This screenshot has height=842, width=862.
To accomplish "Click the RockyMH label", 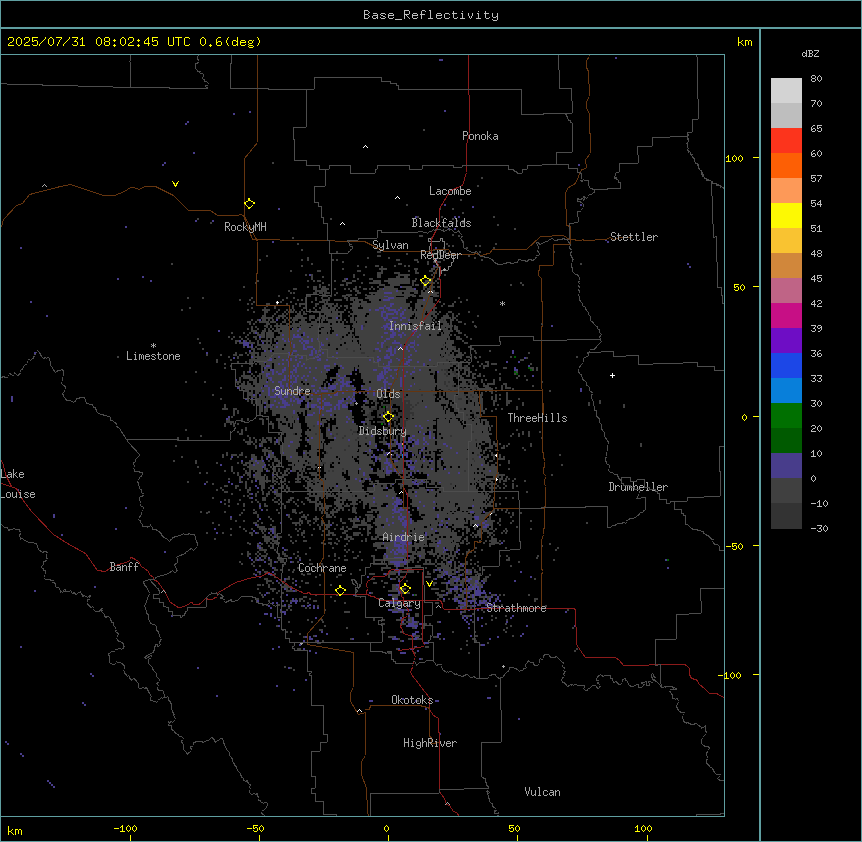I will pyautogui.click(x=245, y=227).
